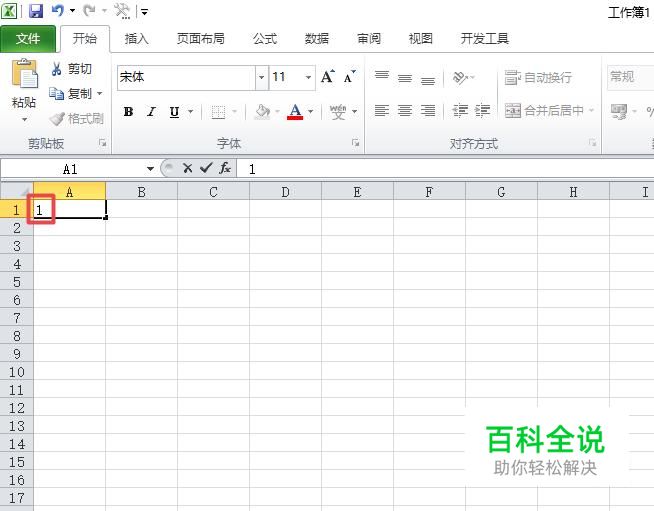Open the font size dropdown arrow

[x=308, y=78]
